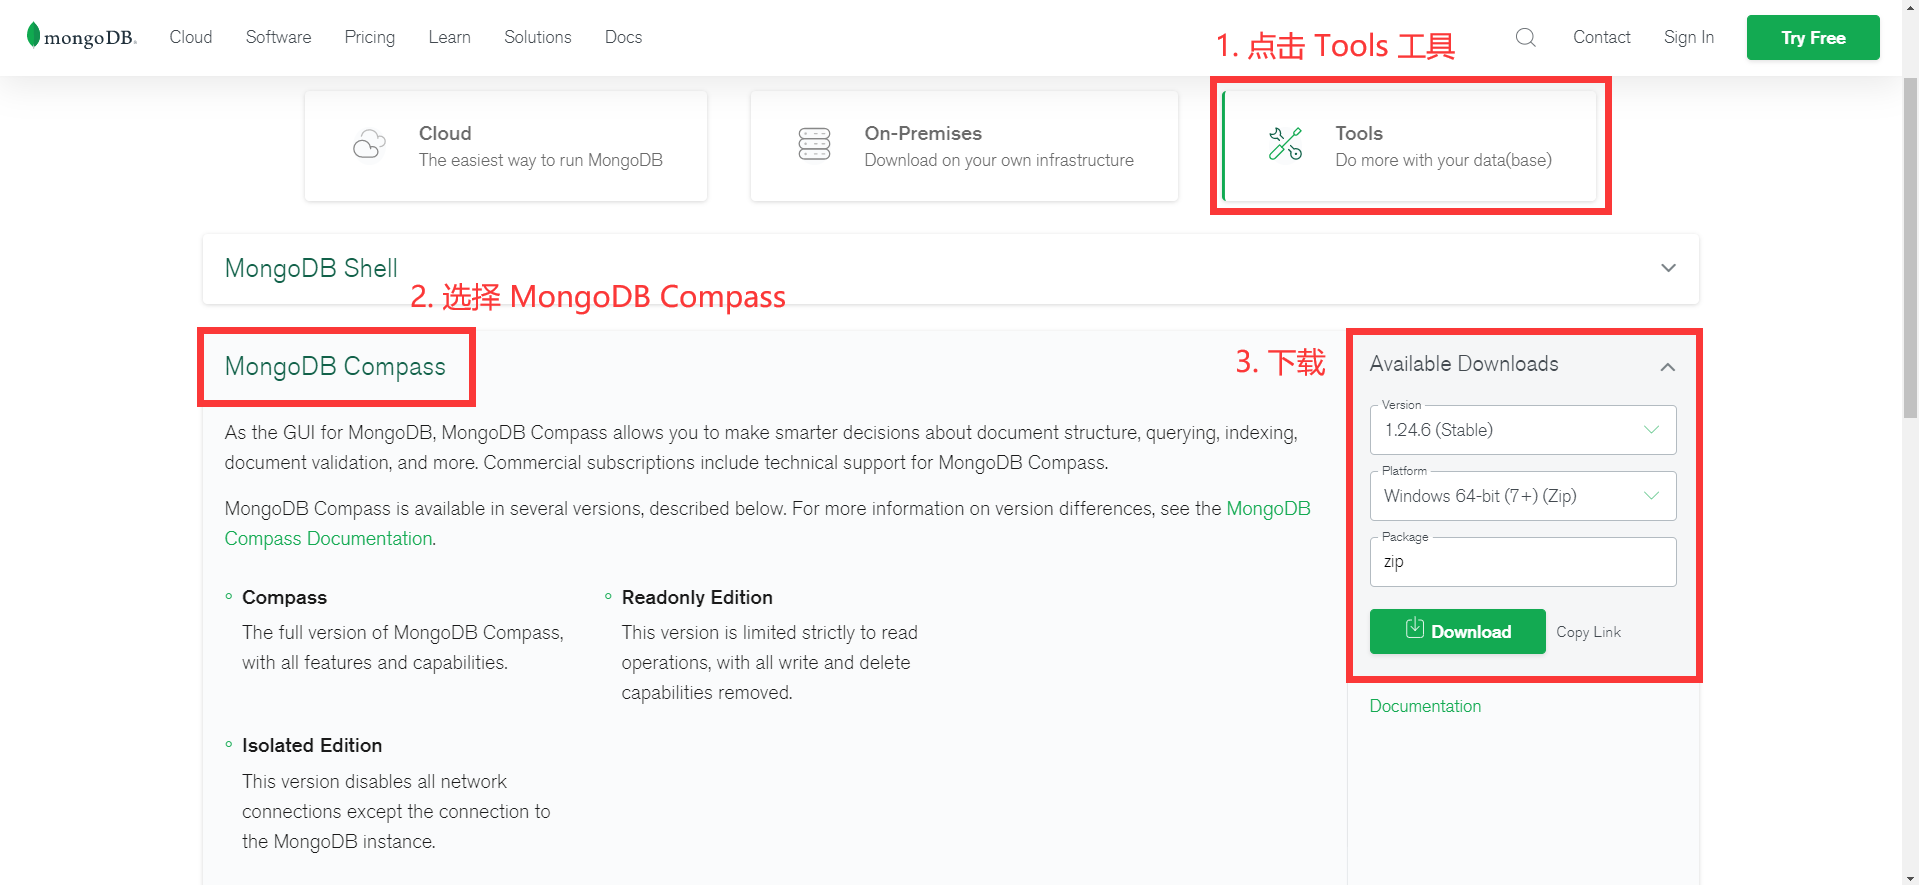The width and height of the screenshot is (1919, 885).
Task: Open the Solutions navigation menu
Action: point(537,37)
